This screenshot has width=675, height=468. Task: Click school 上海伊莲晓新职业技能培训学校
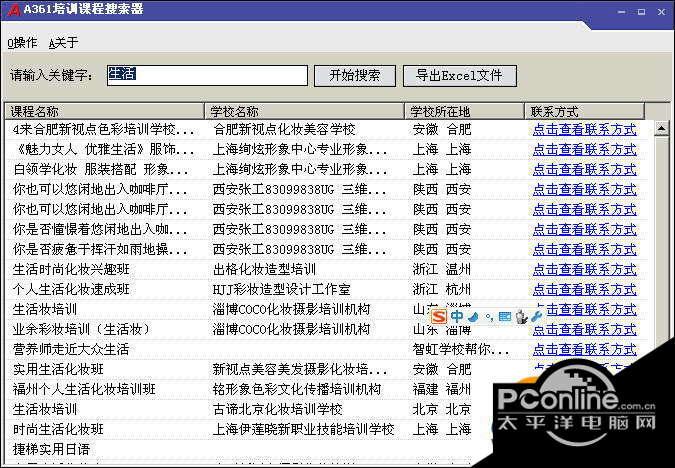coord(303,430)
